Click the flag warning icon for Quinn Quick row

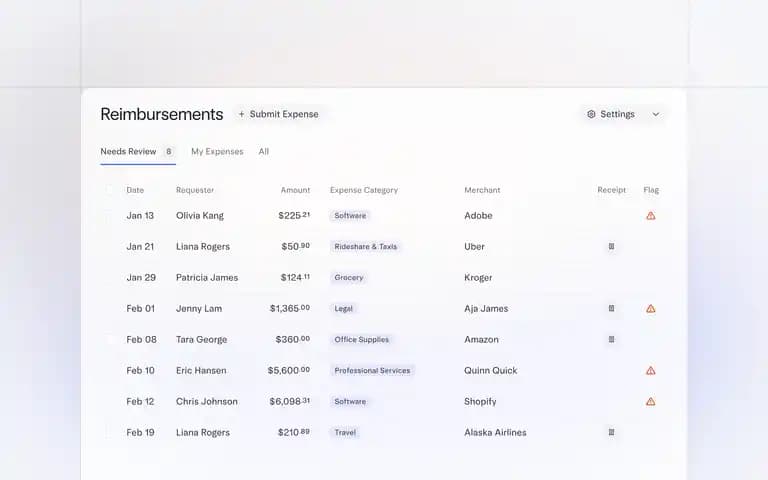pos(650,370)
